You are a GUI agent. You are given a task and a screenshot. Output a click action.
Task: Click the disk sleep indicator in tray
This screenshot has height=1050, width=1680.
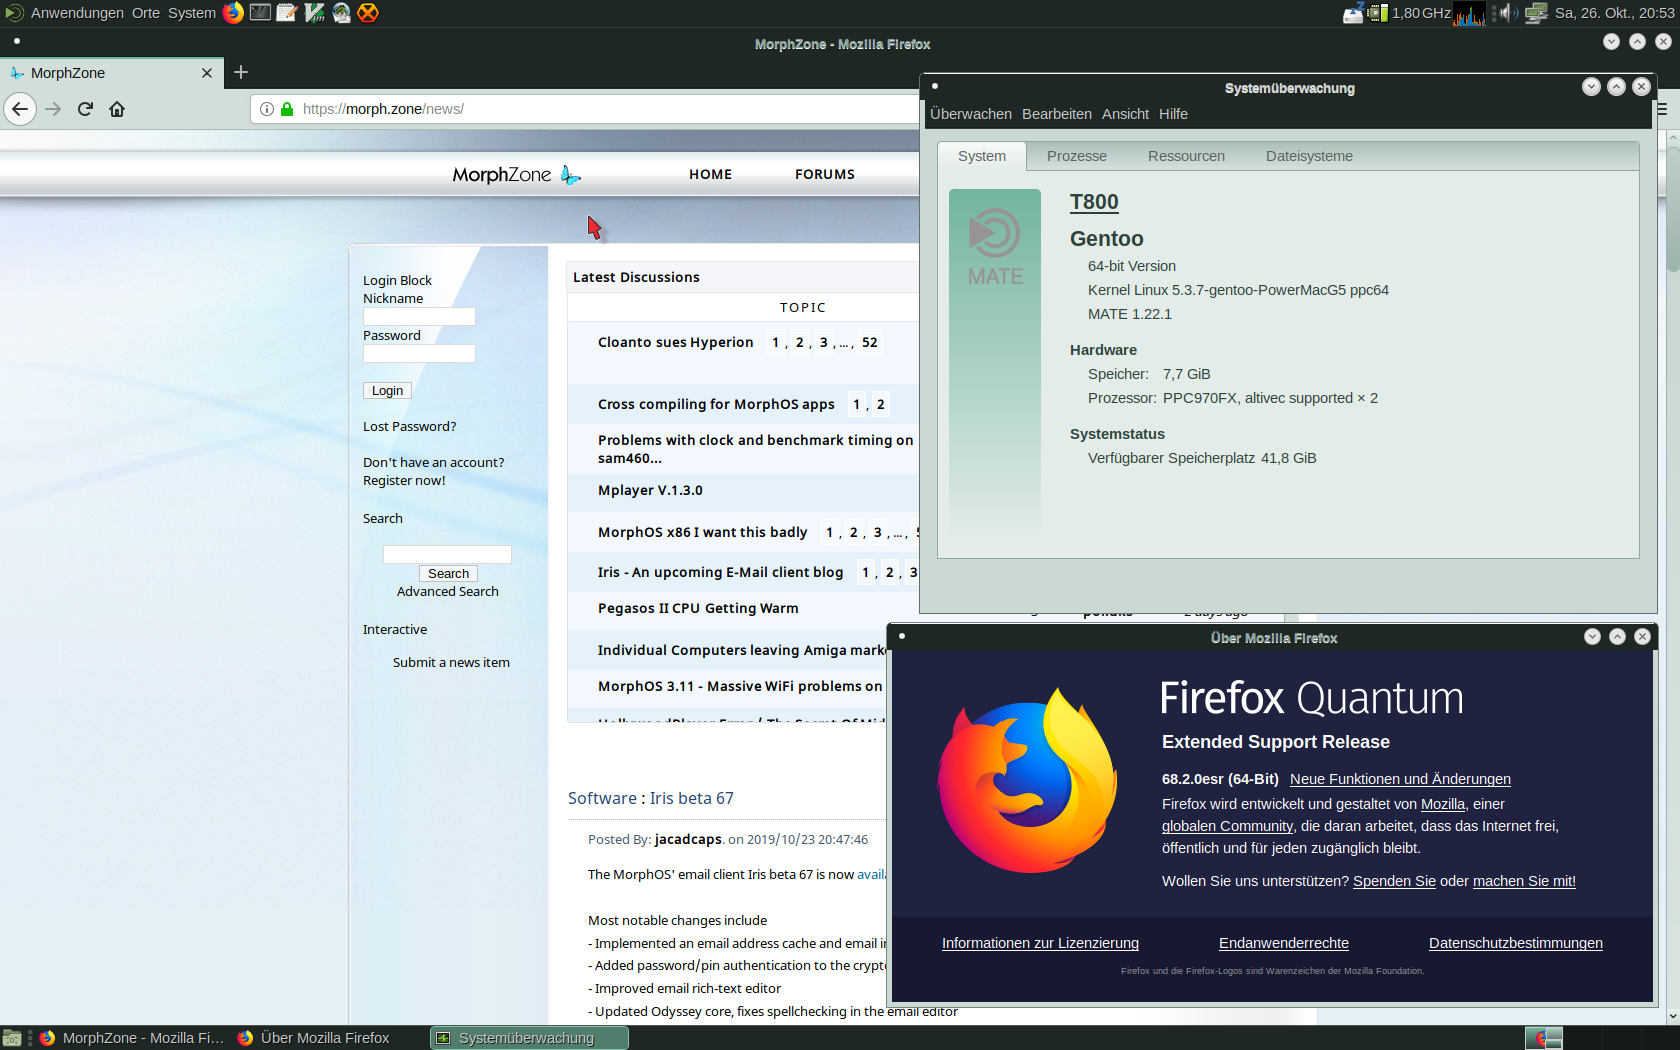pyautogui.click(x=1353, y=13)
